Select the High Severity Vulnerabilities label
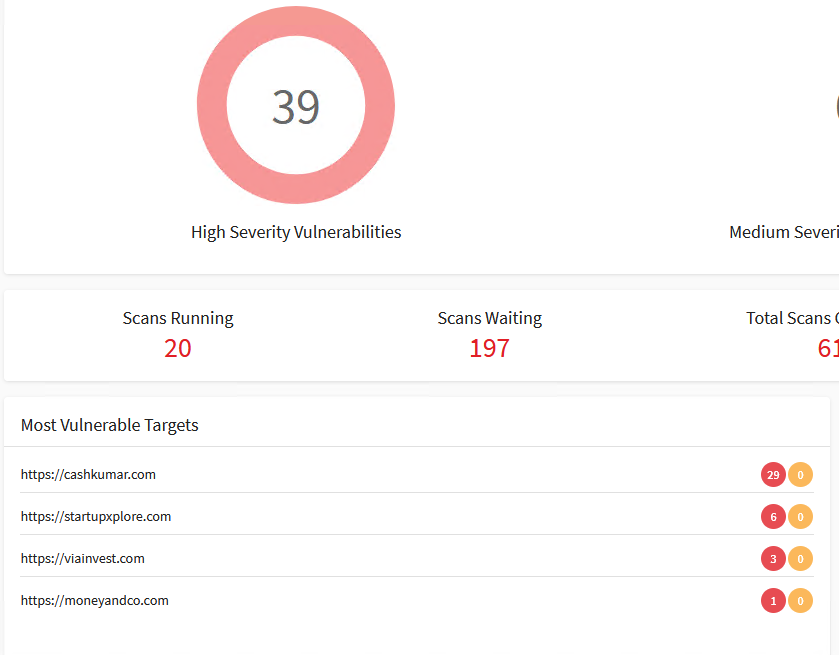The height and width of the screenshot is (655, 839). (296, 232)
